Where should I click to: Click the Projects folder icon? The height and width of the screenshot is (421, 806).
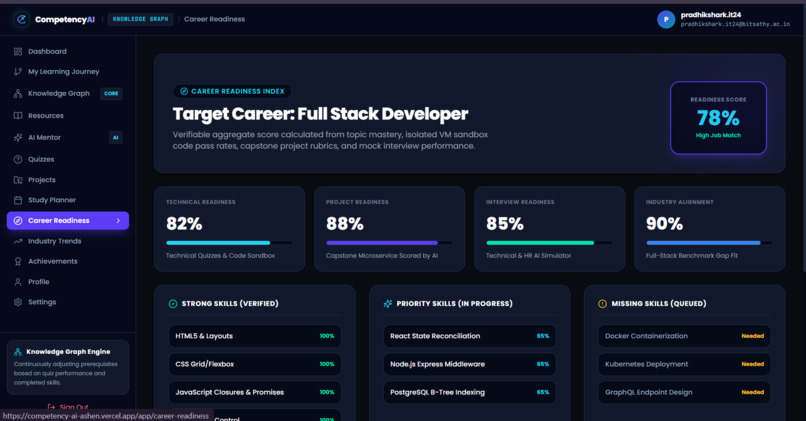click(x=18, y=180)
